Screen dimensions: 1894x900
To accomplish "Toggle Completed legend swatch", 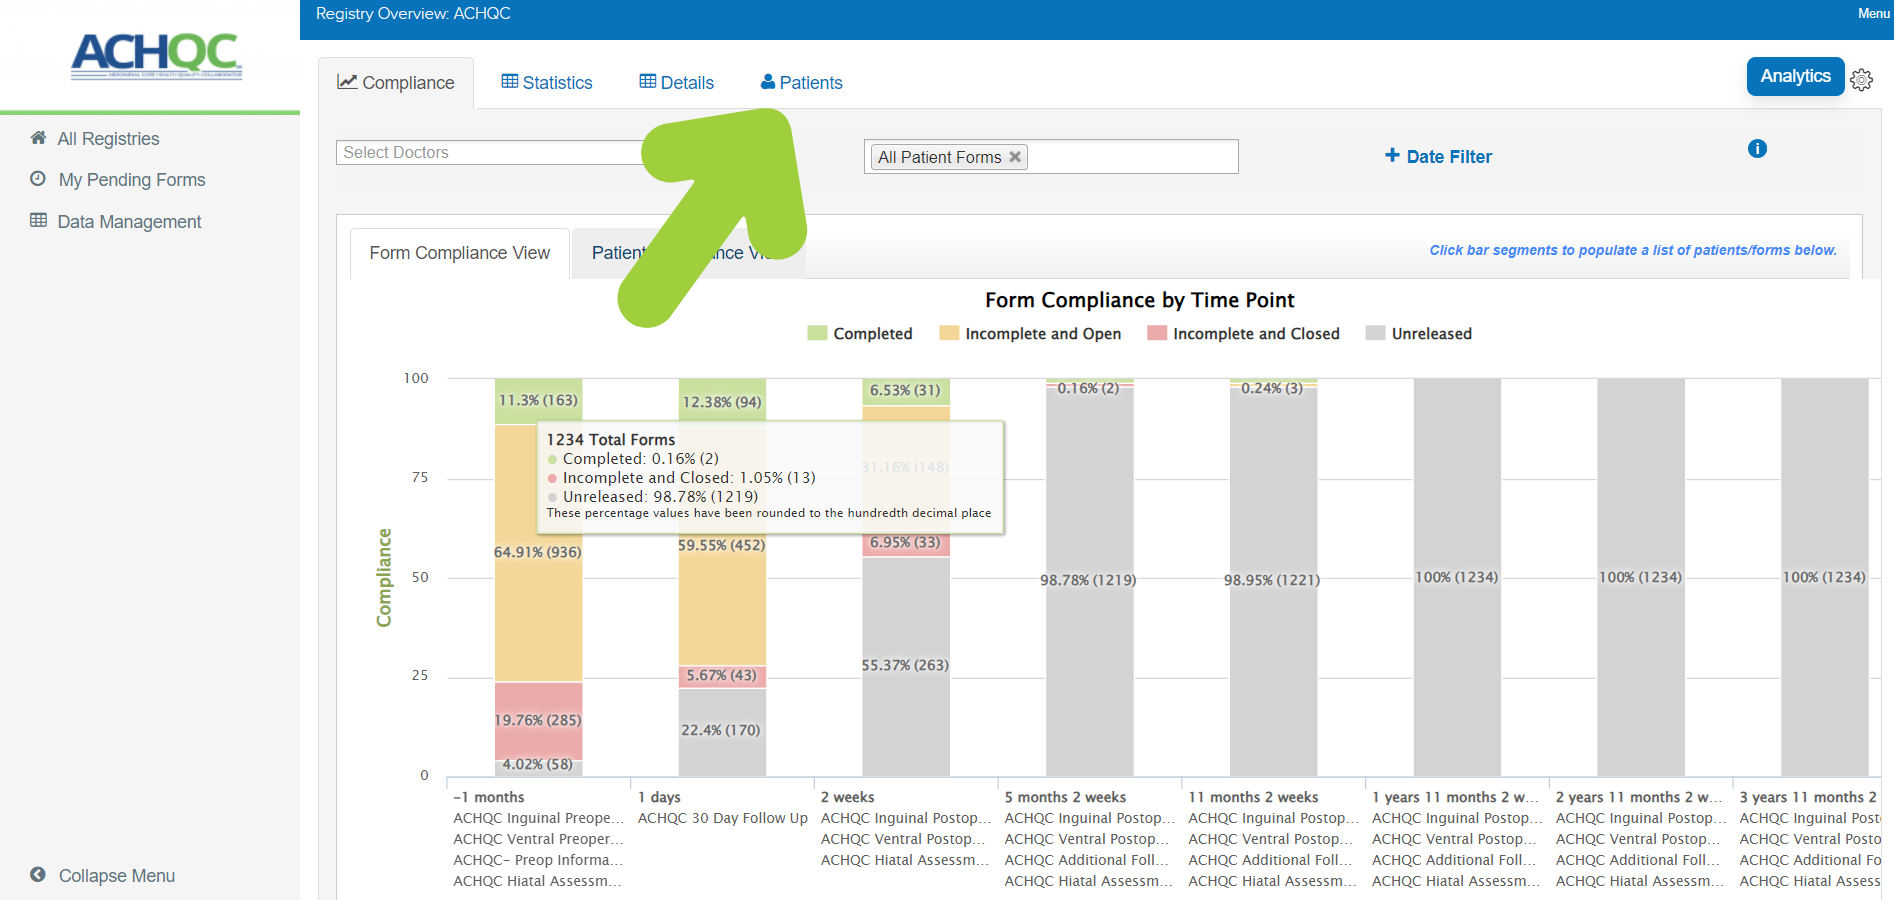I will click(x=817, y=333).
